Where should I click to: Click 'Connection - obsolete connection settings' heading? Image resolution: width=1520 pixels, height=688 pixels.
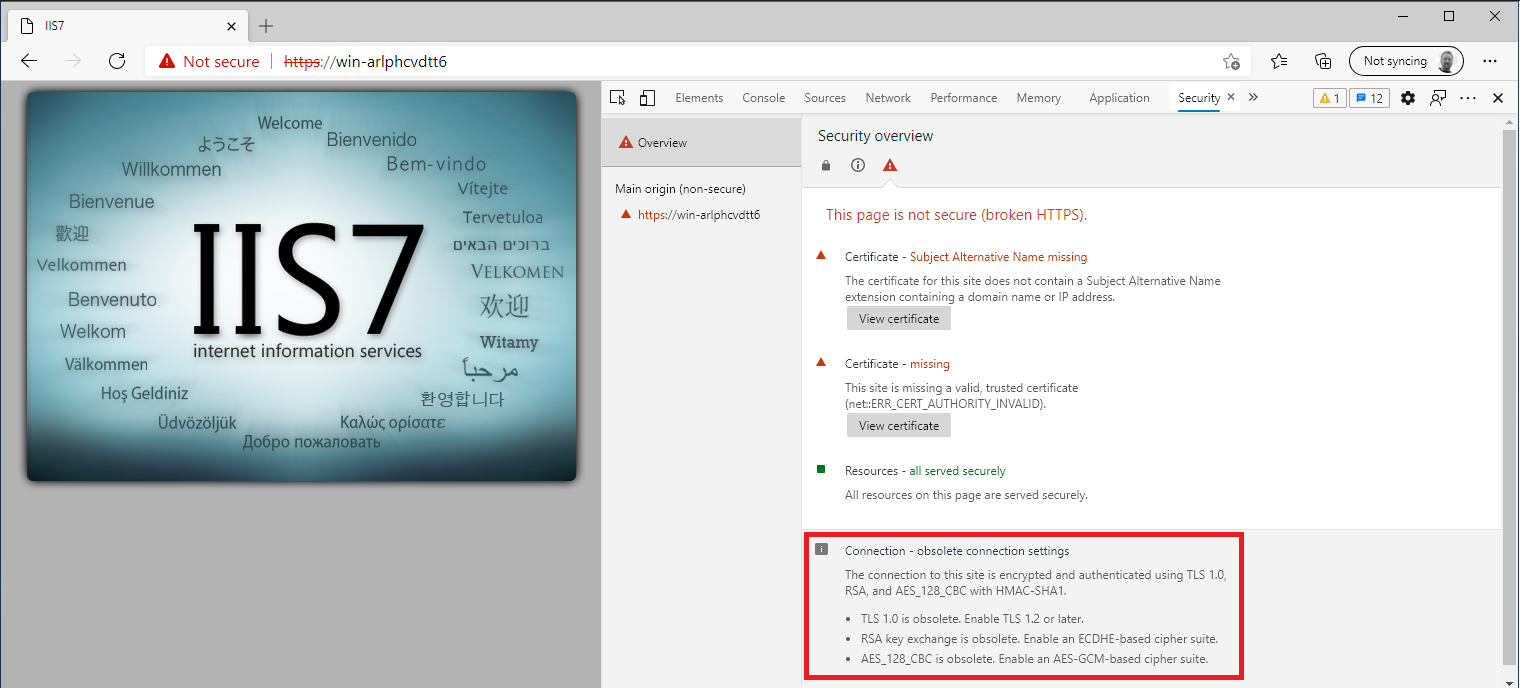pos(957,551)
